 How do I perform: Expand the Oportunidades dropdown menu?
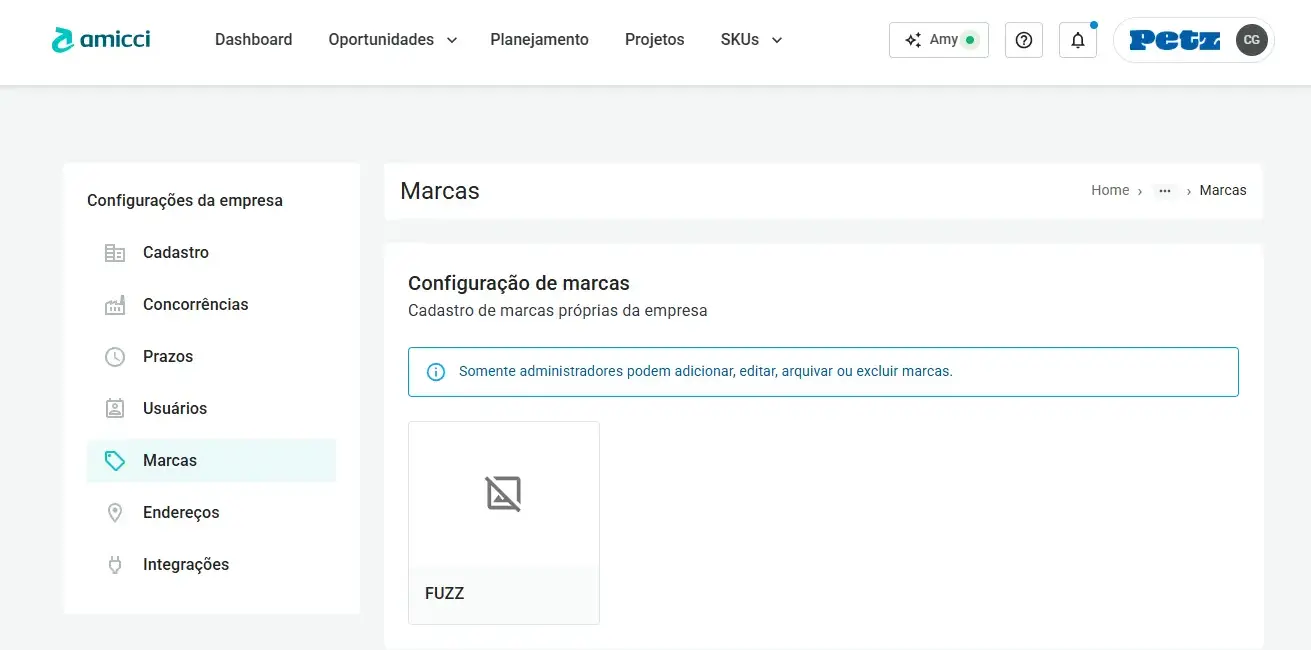(392, 40)
